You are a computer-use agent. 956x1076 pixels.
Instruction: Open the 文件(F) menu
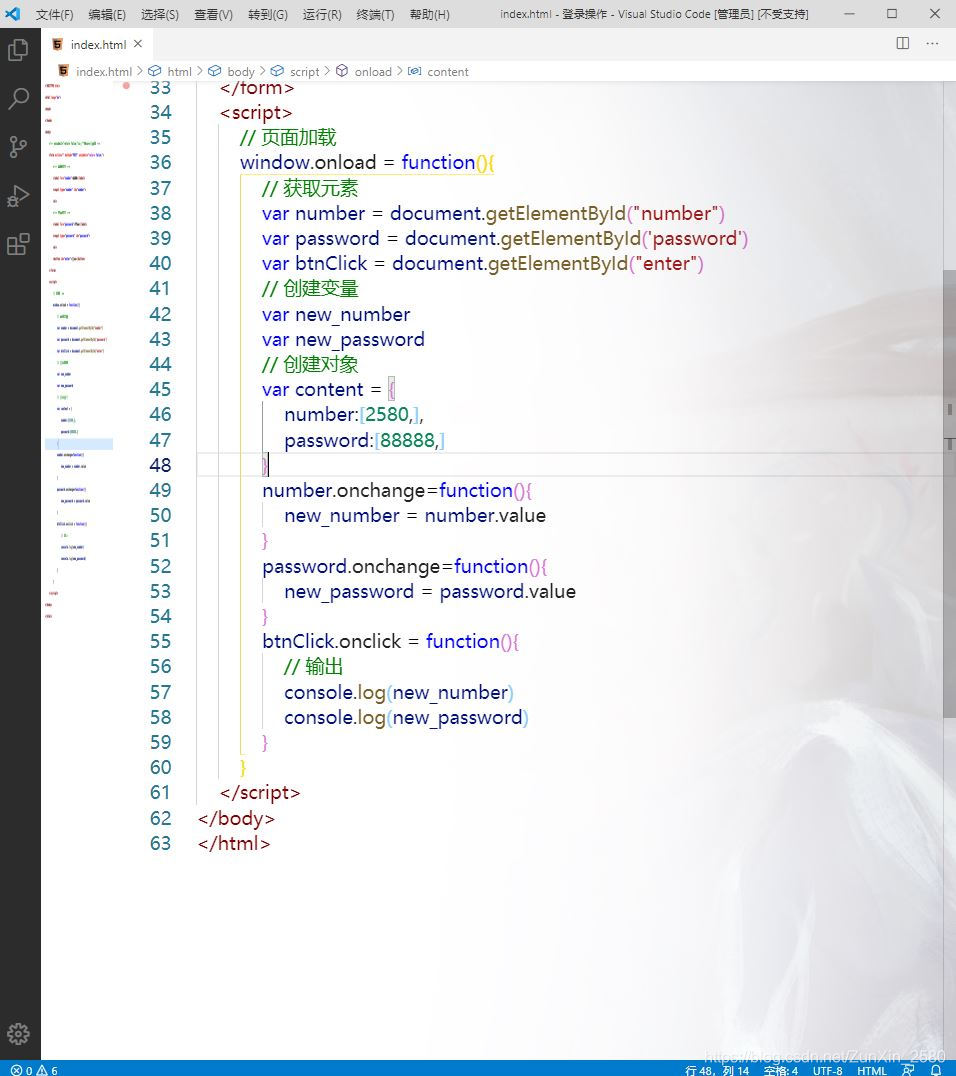coord(54,14)
